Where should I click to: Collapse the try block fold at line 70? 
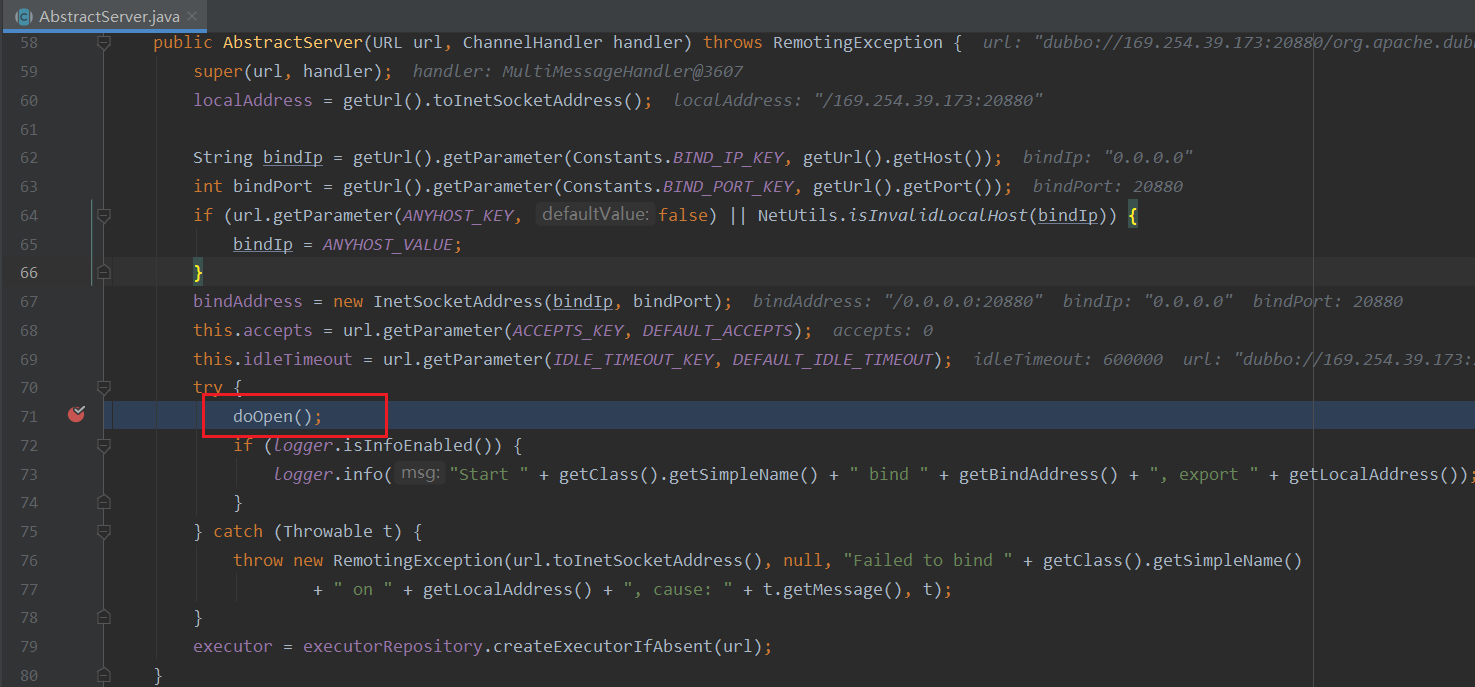(x=103, y=387)
